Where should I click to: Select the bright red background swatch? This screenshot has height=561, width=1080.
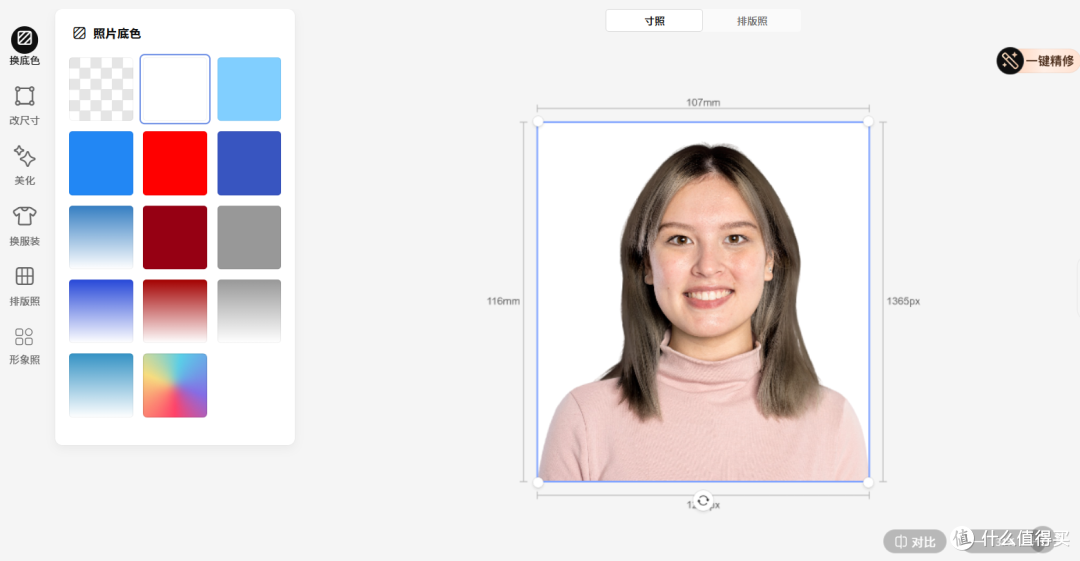click(175, 163)
